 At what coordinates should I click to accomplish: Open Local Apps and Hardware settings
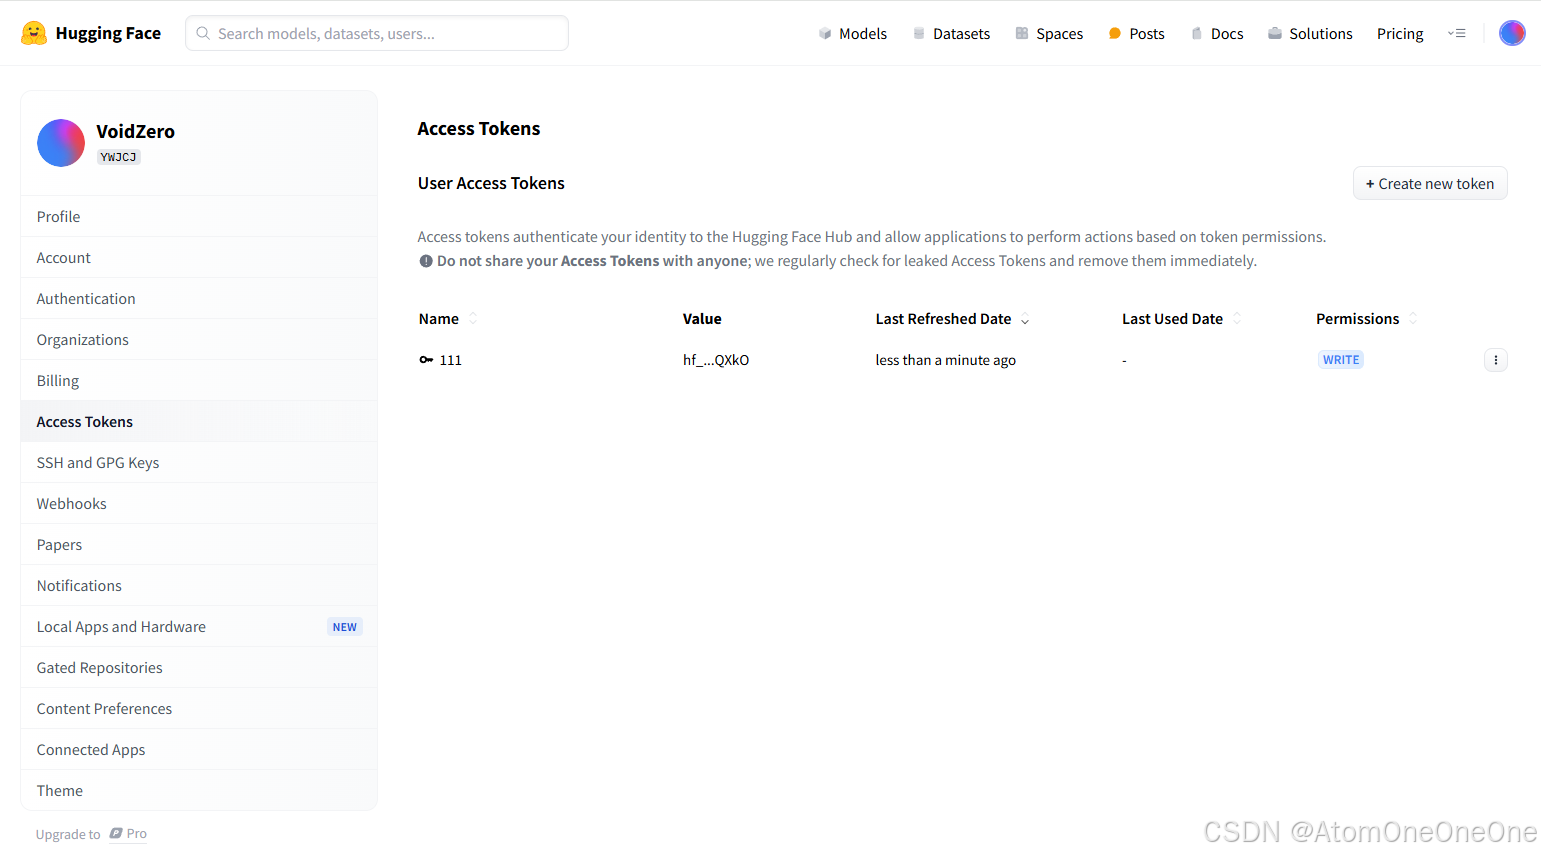[x=199, y=626]
